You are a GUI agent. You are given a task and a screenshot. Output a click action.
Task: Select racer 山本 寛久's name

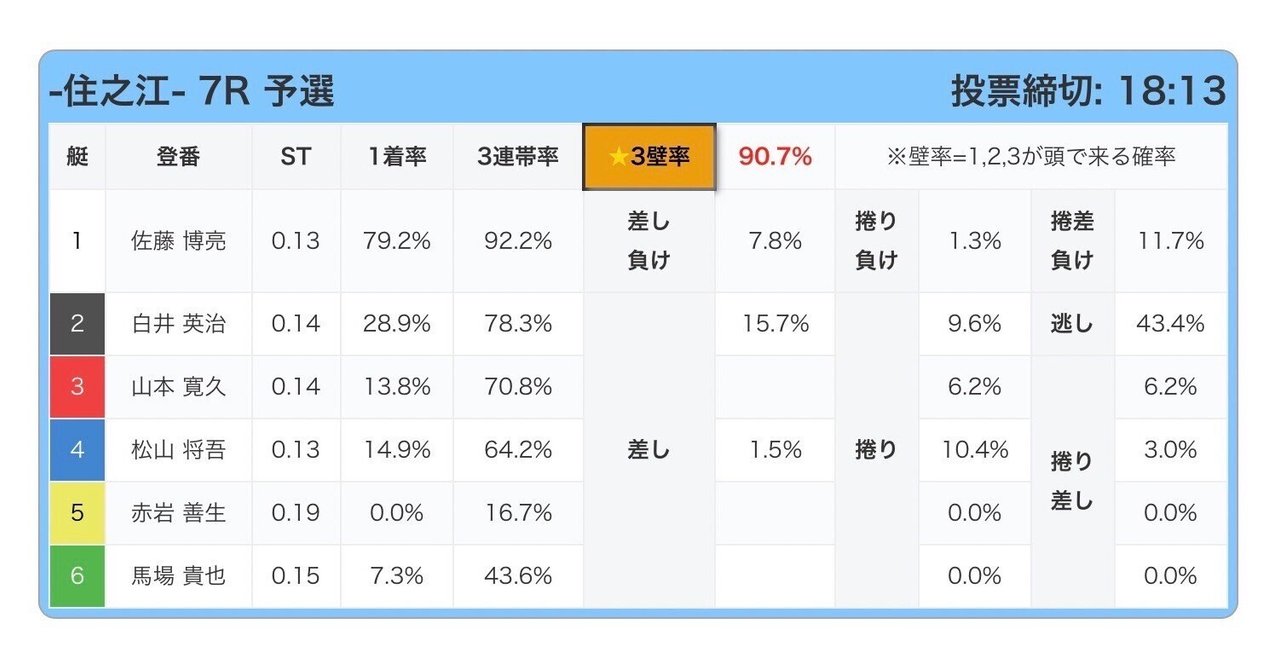[178, 387]
